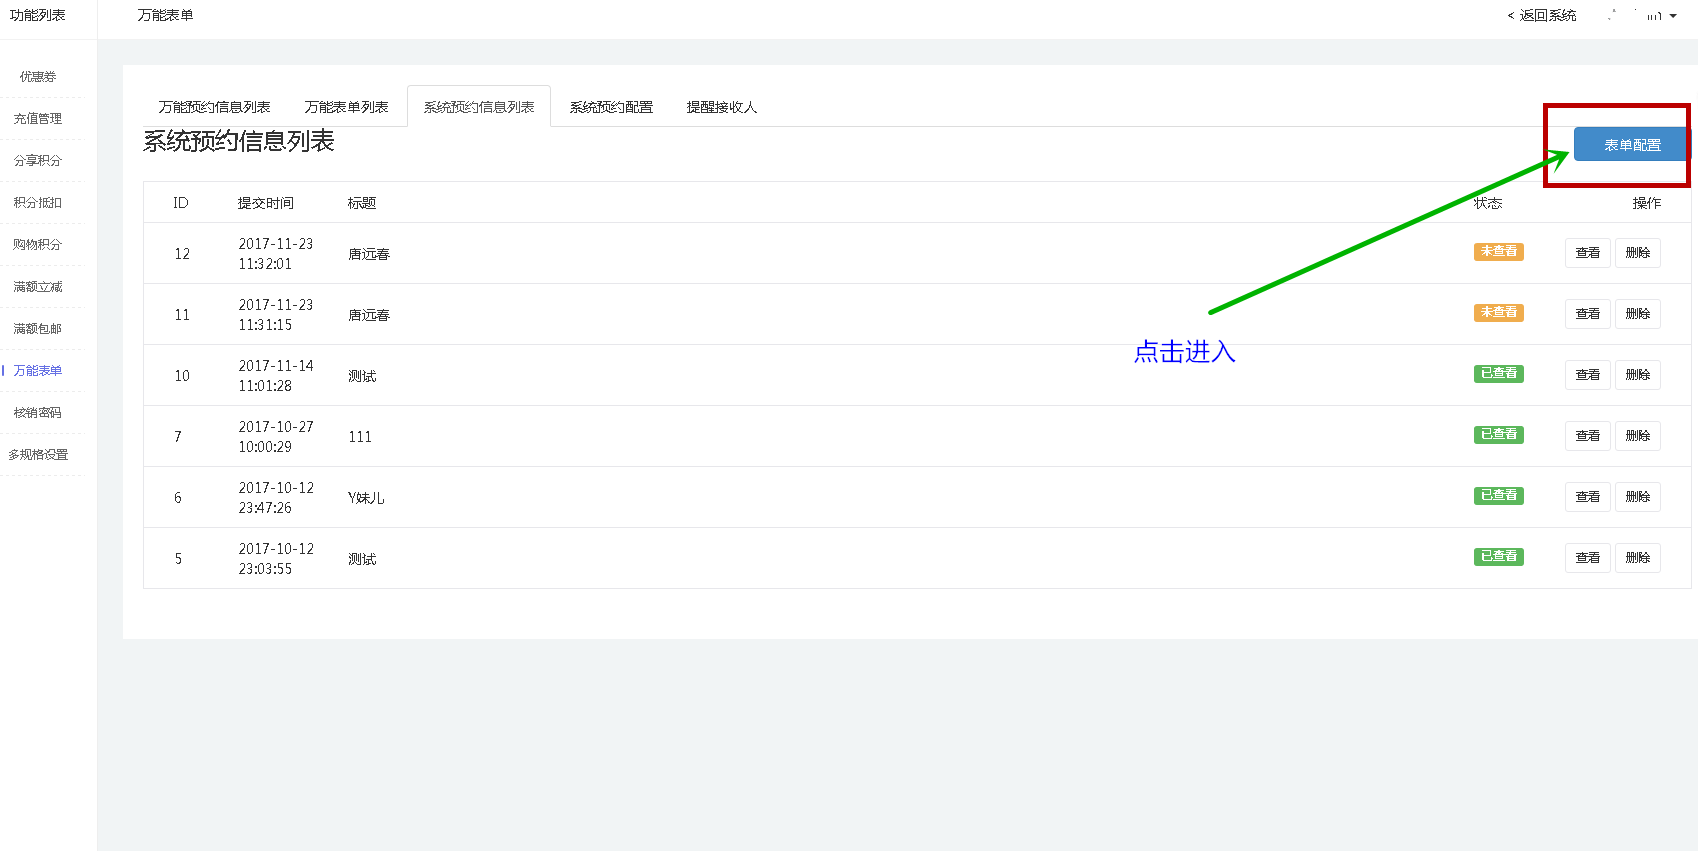Click 查看 for entry ID 10
Screen dimensions: 1698x851
tap(1587, 375)
